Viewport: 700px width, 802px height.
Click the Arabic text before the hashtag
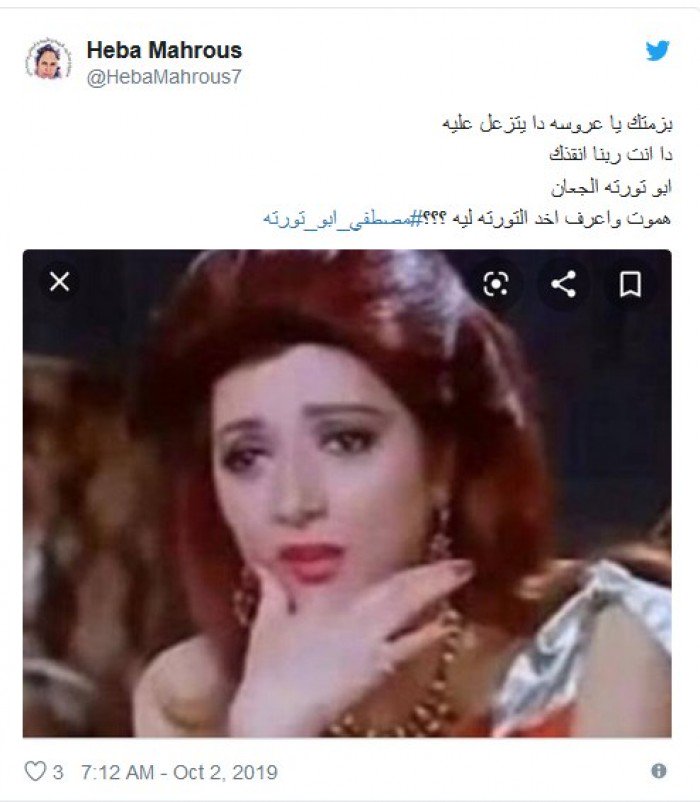click(x=547, y=218)
